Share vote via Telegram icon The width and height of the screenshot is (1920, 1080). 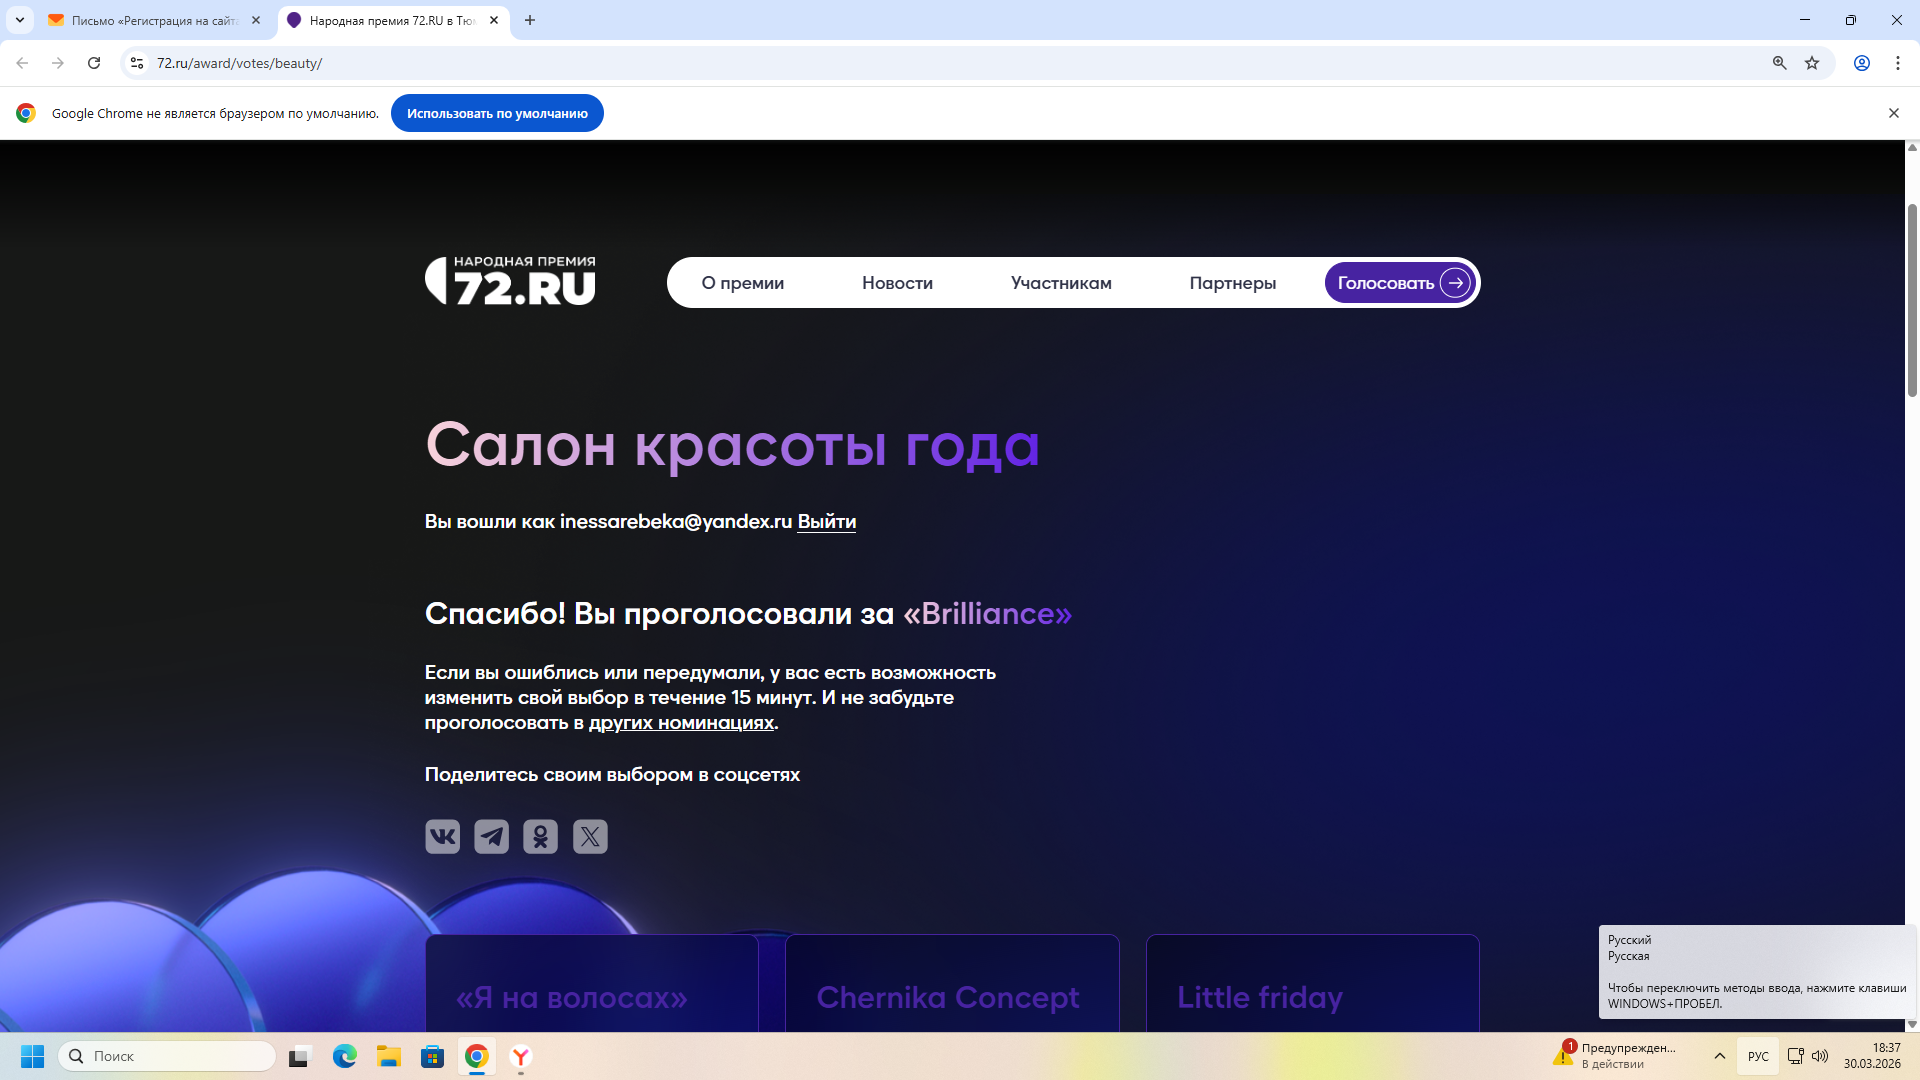491,836
